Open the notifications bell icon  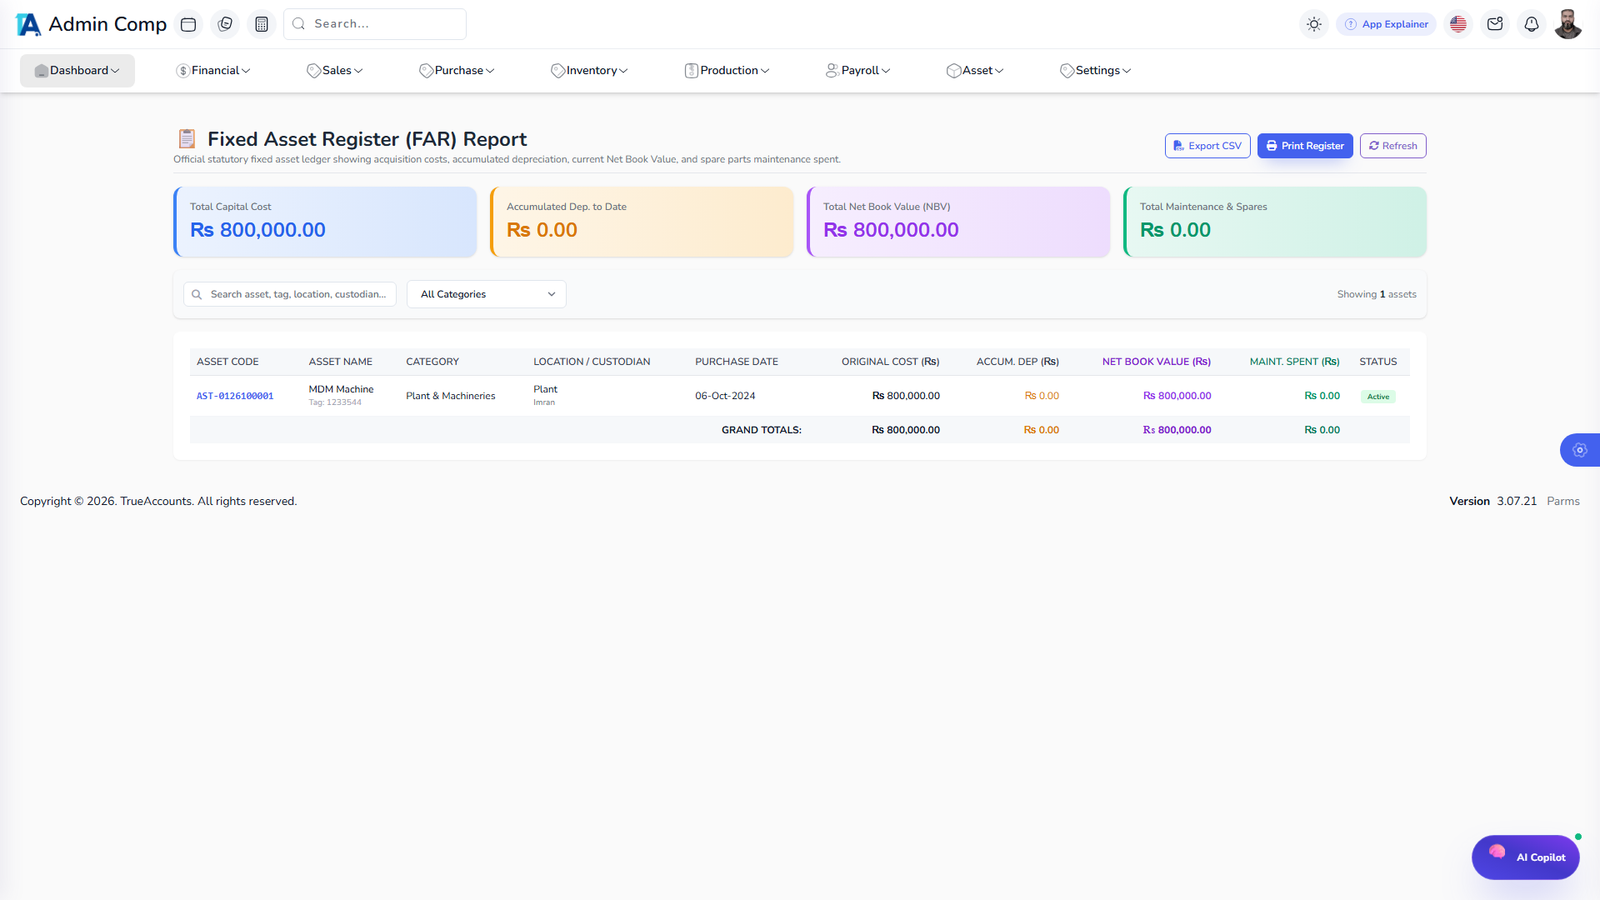tap(1531, 24)
